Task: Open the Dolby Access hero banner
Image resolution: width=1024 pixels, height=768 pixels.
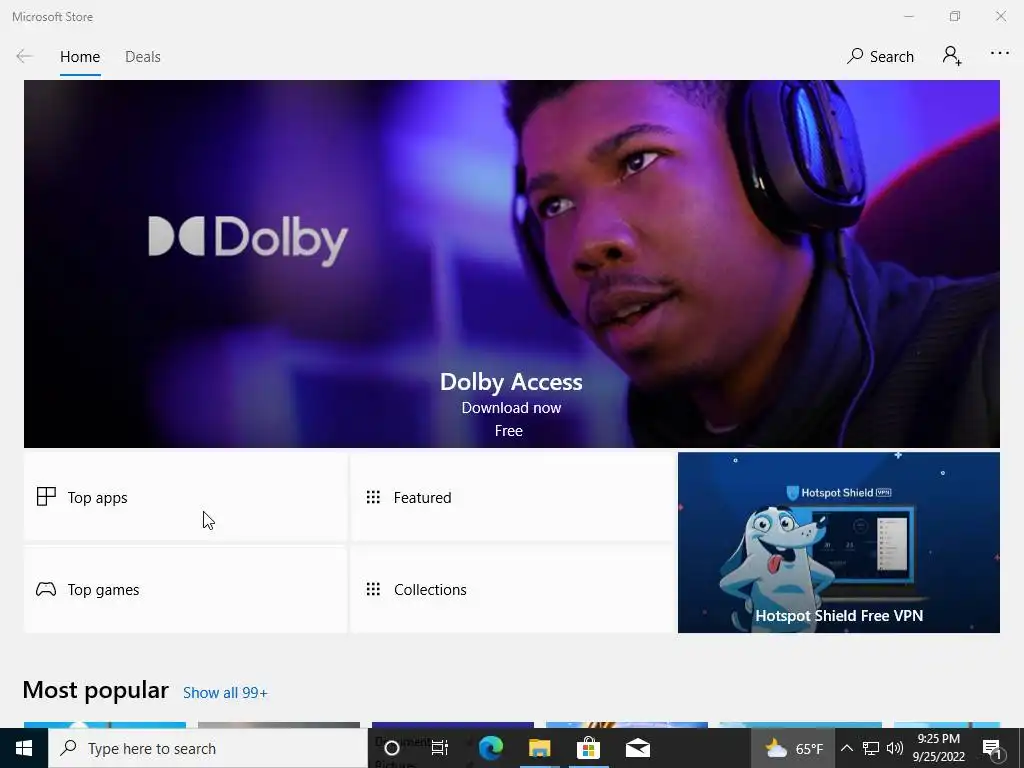Action: (511, 264)
